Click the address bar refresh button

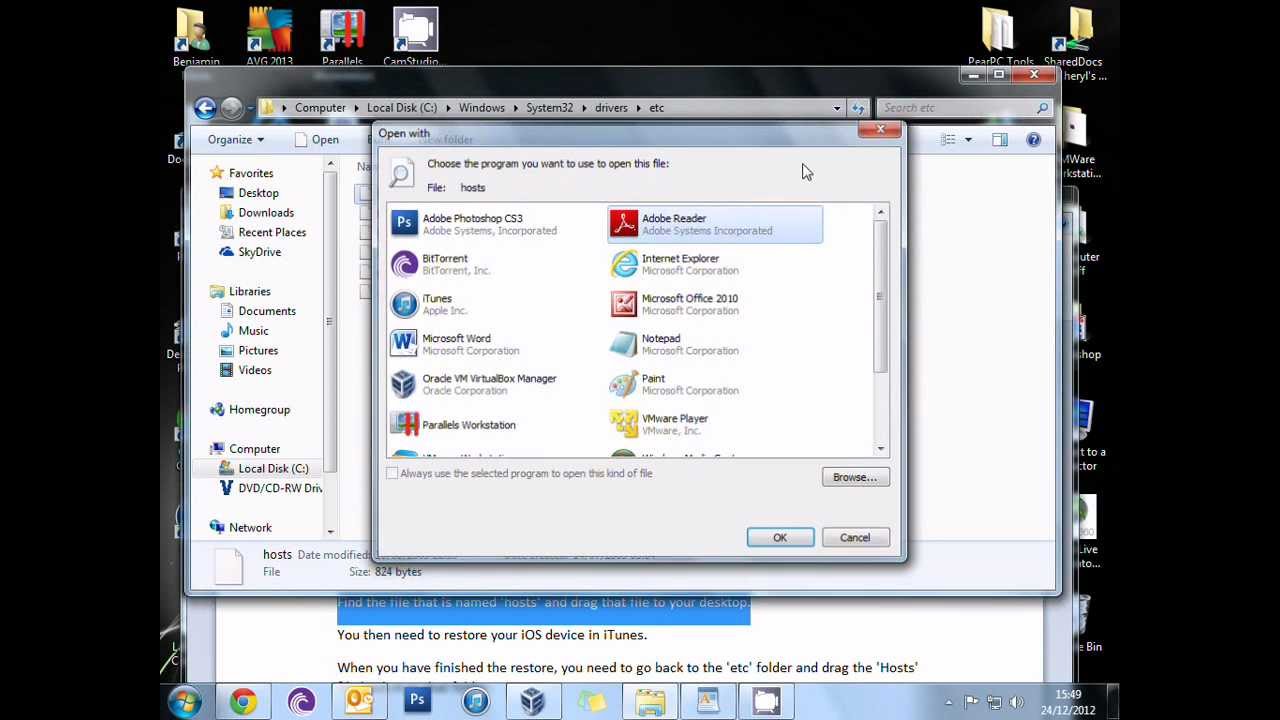pyautogui.click(x=858, y=108)
